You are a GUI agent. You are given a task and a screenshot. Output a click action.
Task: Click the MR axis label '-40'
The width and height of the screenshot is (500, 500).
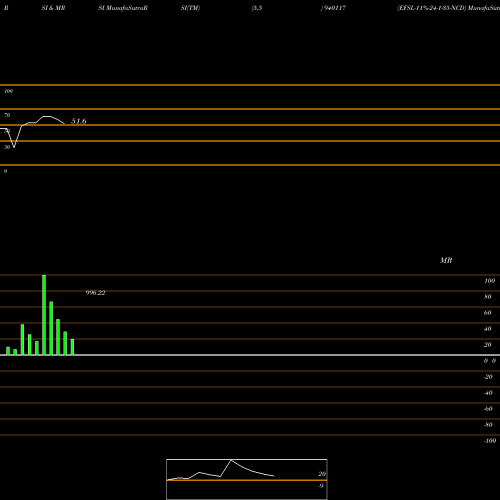488,393
